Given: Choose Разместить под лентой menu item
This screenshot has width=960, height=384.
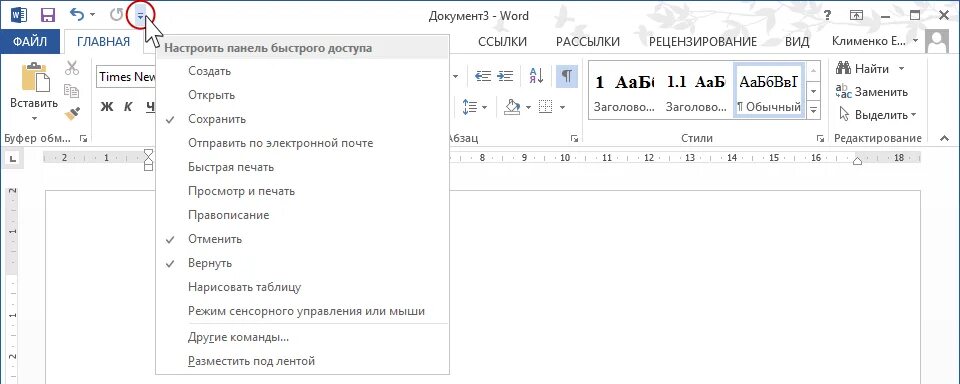Looking at the screenshot, I should (x=302, y=361).
